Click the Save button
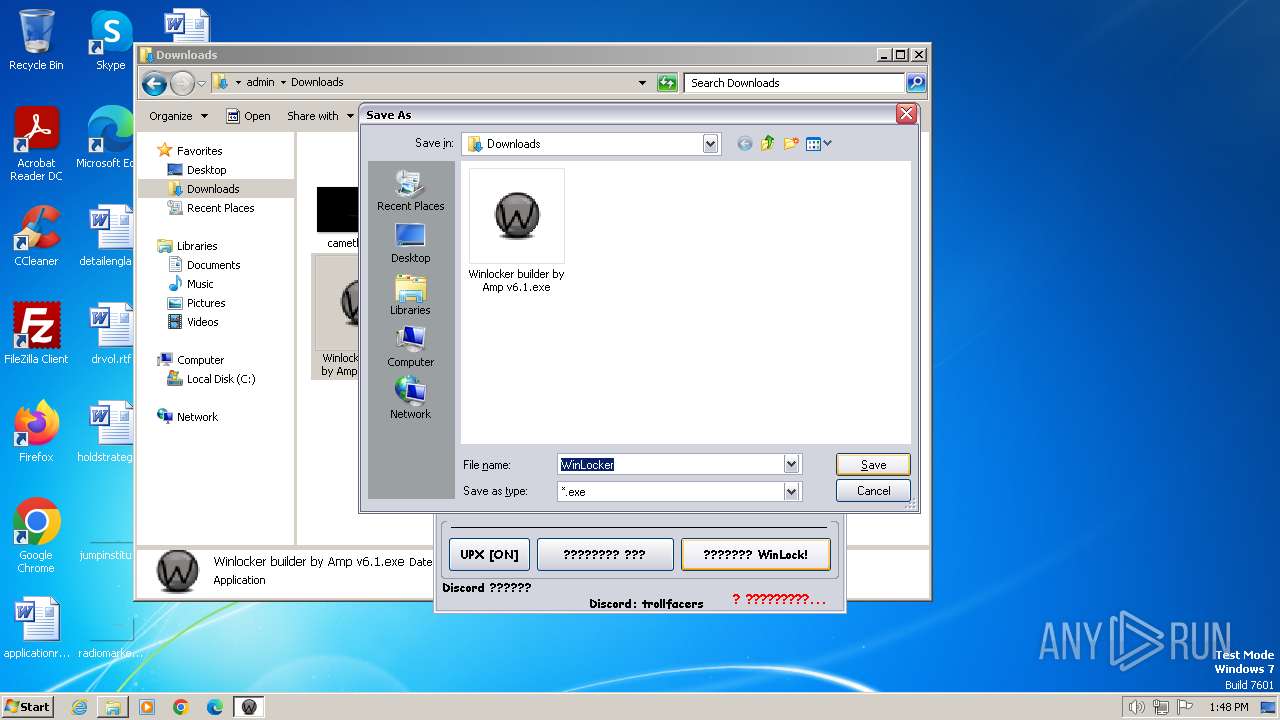Screen dimensions: 1280x720 point(873,464)
